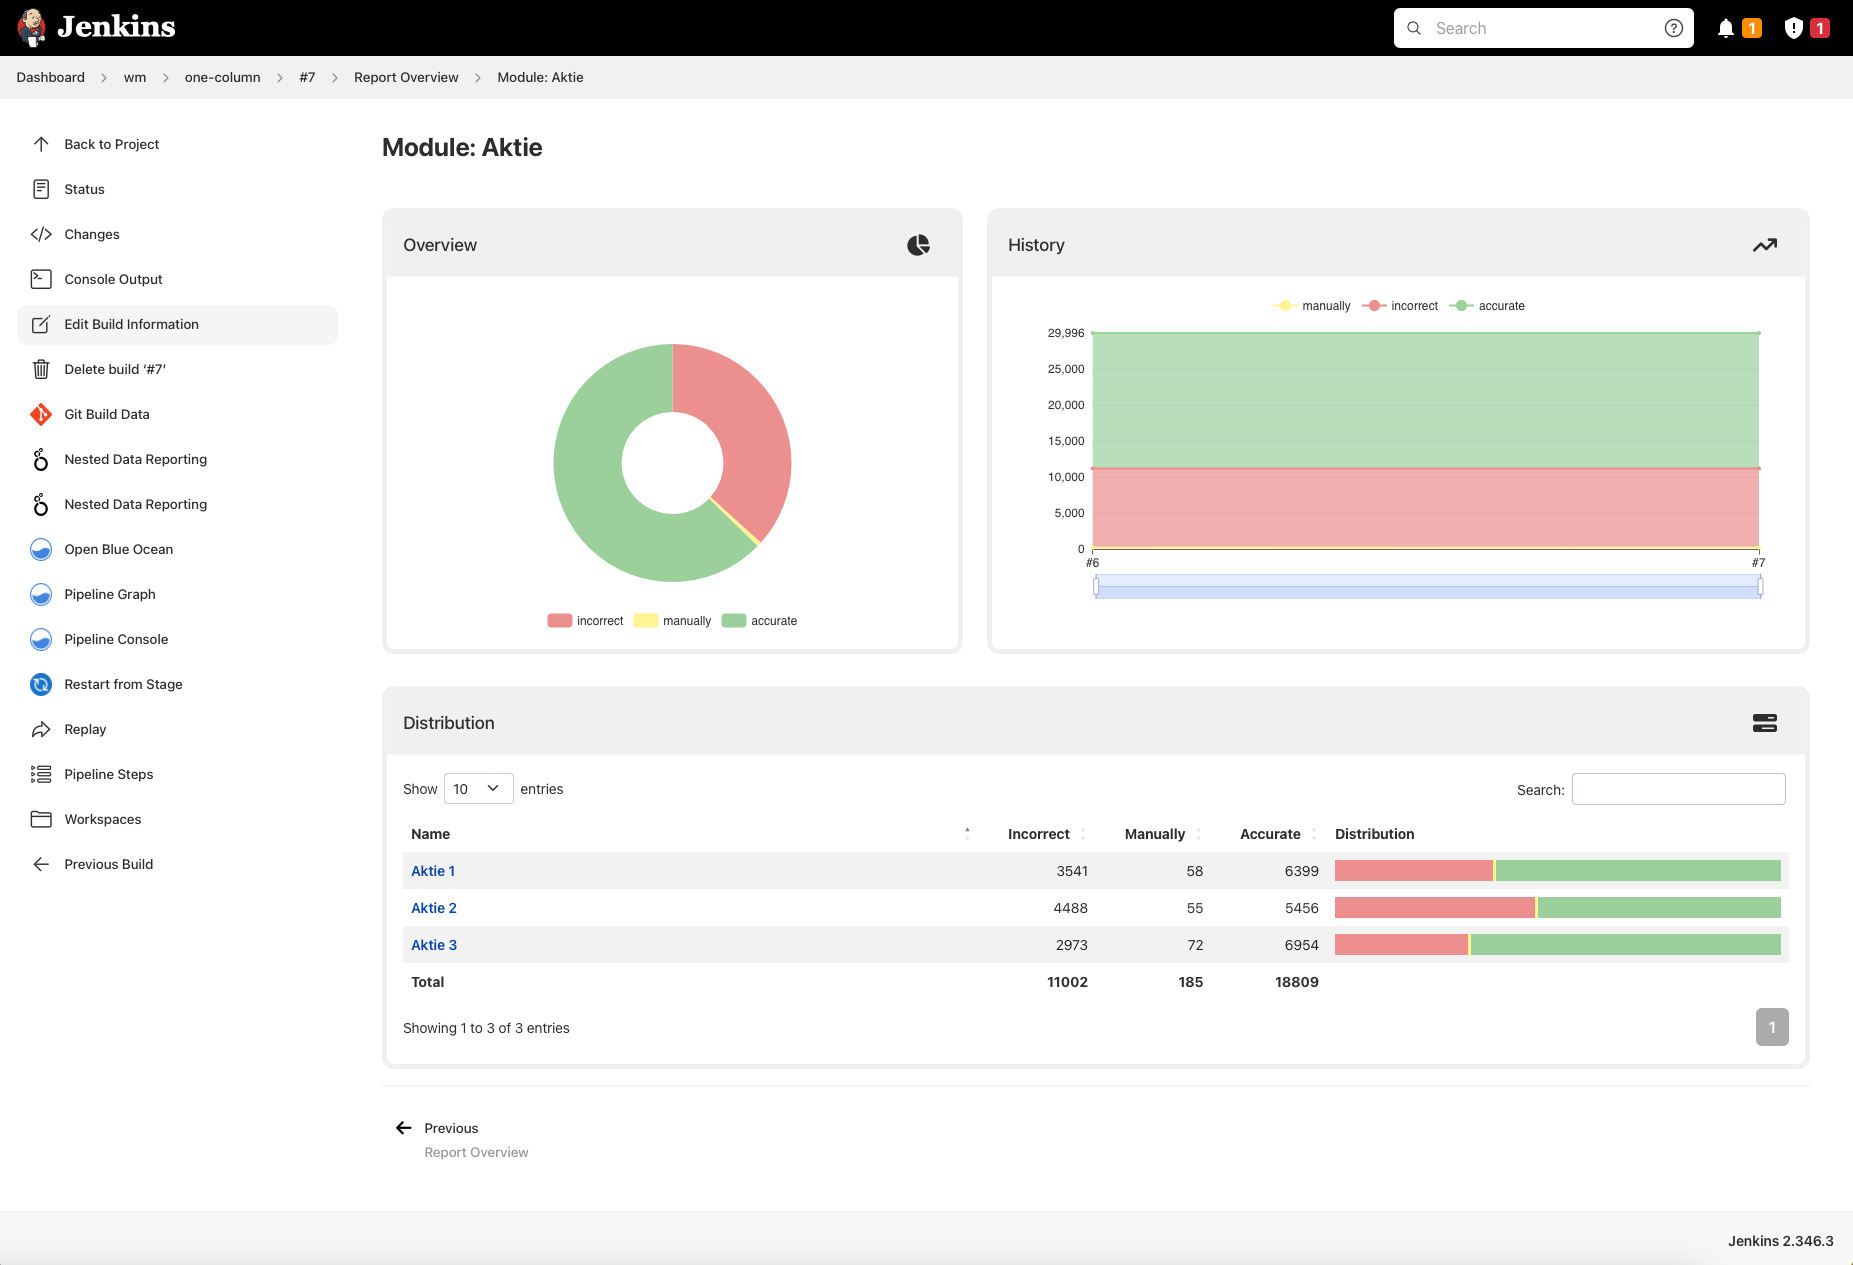Click the Back to Project arrow icon

point(41,144)
